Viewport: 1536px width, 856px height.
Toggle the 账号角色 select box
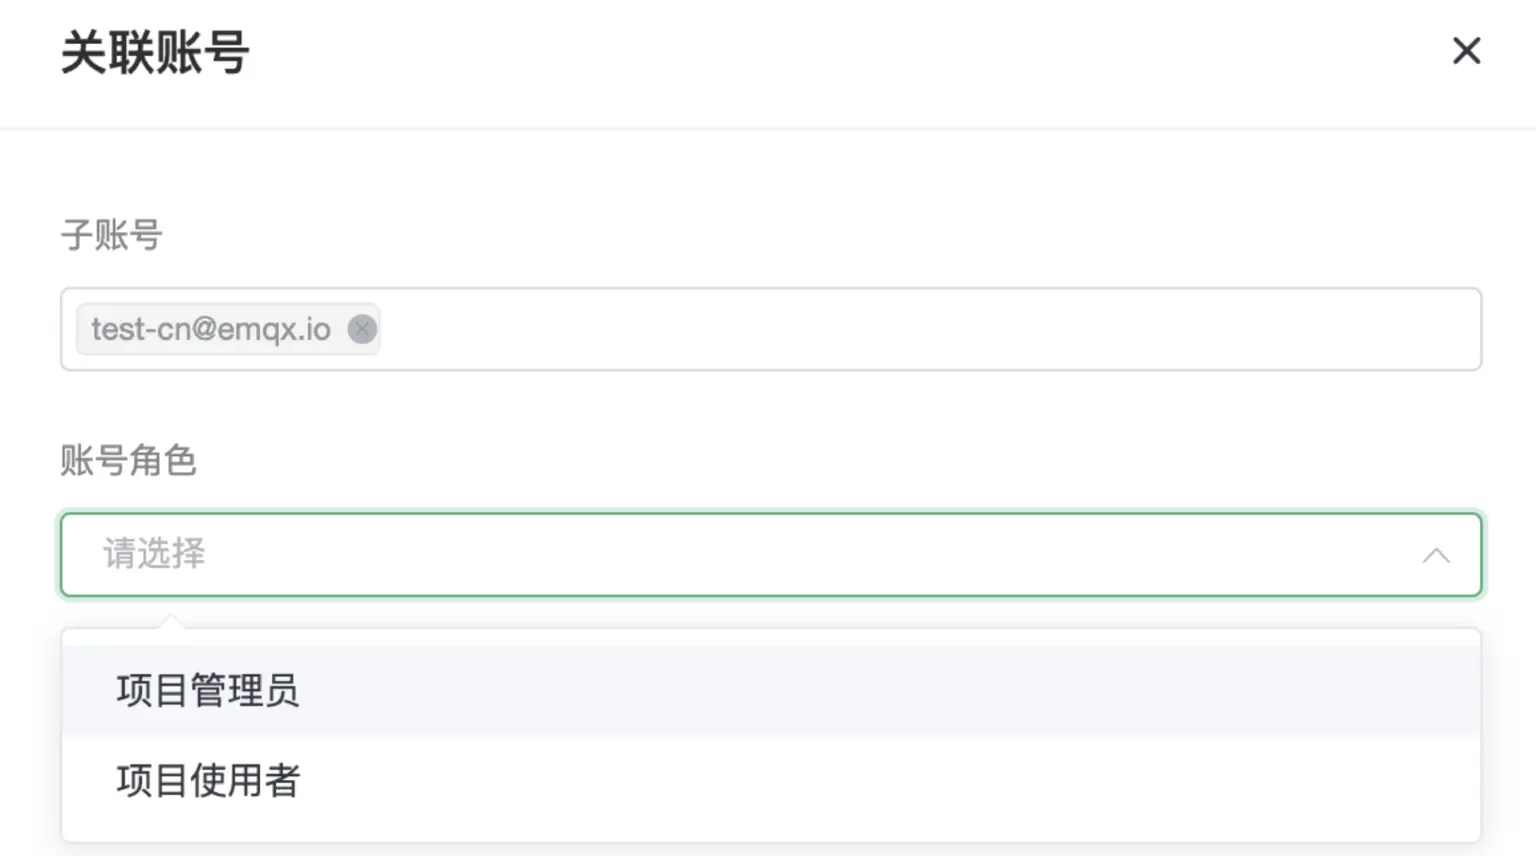[771, 555]
